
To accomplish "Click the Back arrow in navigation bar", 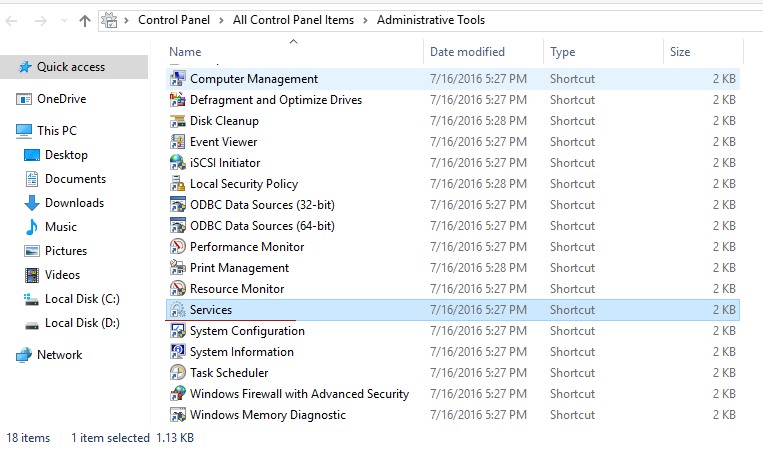I will (11, 20).
